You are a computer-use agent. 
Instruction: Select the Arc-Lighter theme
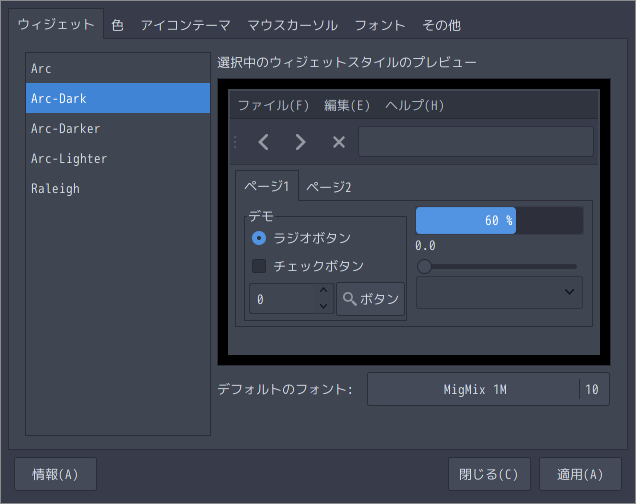point(118,159)
